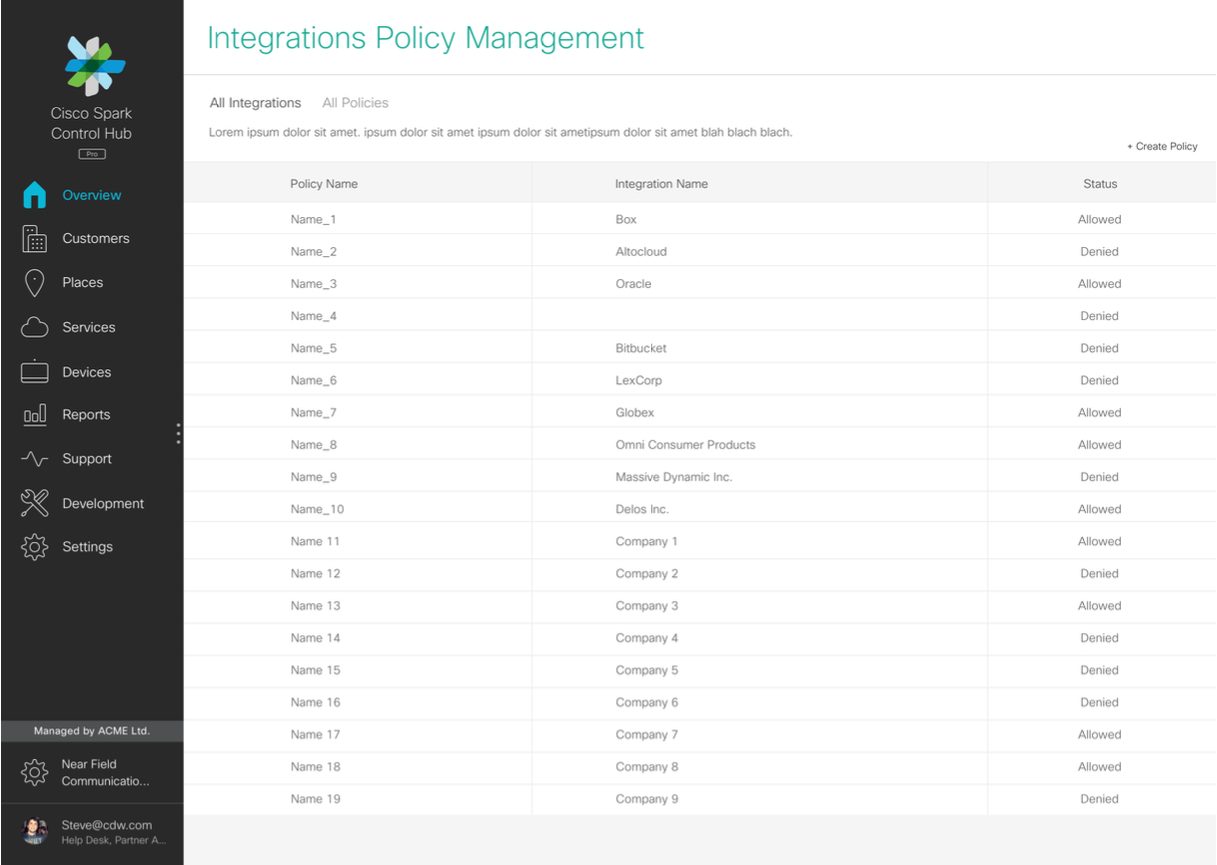Switch to the All Policies tab

pos(355,103)
